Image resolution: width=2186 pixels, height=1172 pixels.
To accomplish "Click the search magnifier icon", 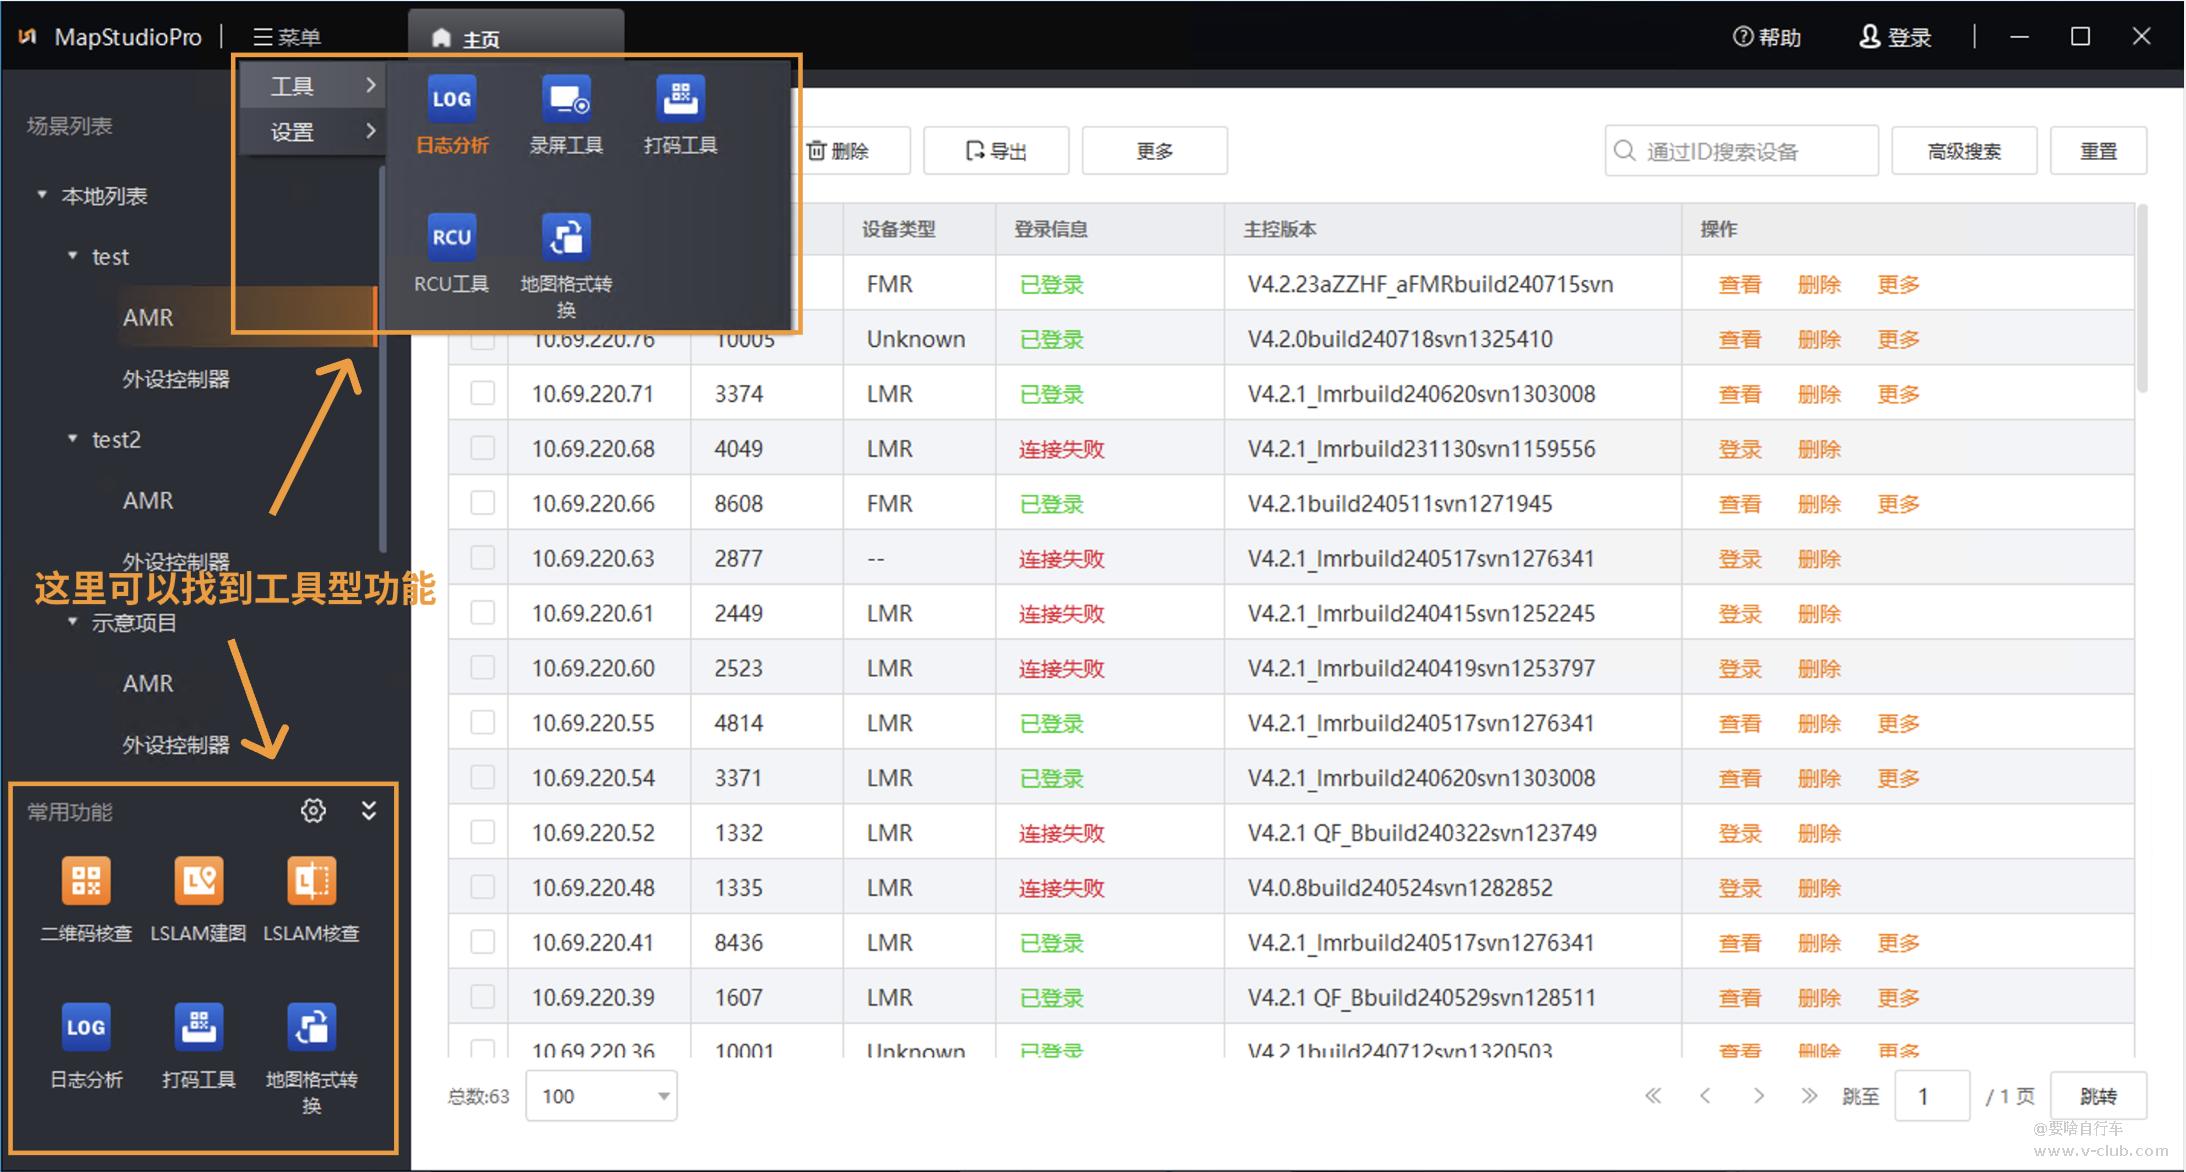I will click(x=1625, y=151).
